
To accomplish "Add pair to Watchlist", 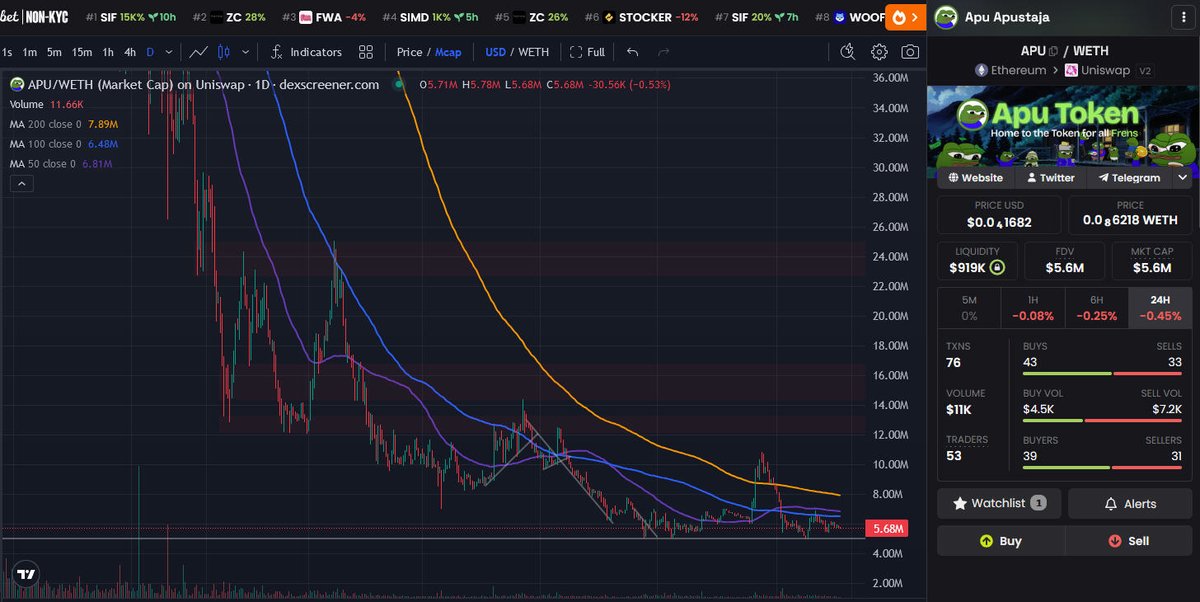I will (999, 503).
